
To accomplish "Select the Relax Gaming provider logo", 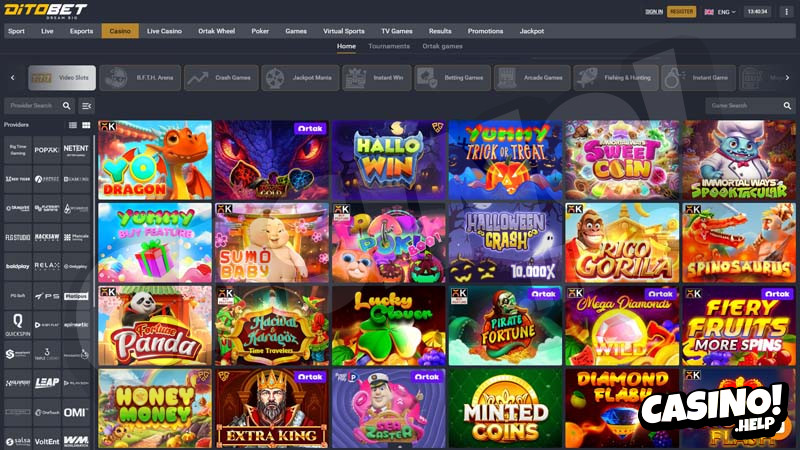I will [47, 266].
